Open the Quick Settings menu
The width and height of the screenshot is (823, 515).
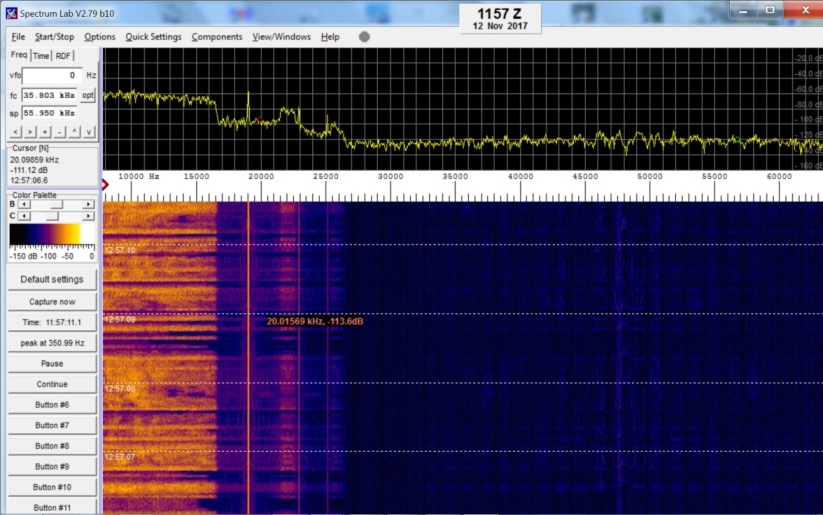tap(153, 37)
